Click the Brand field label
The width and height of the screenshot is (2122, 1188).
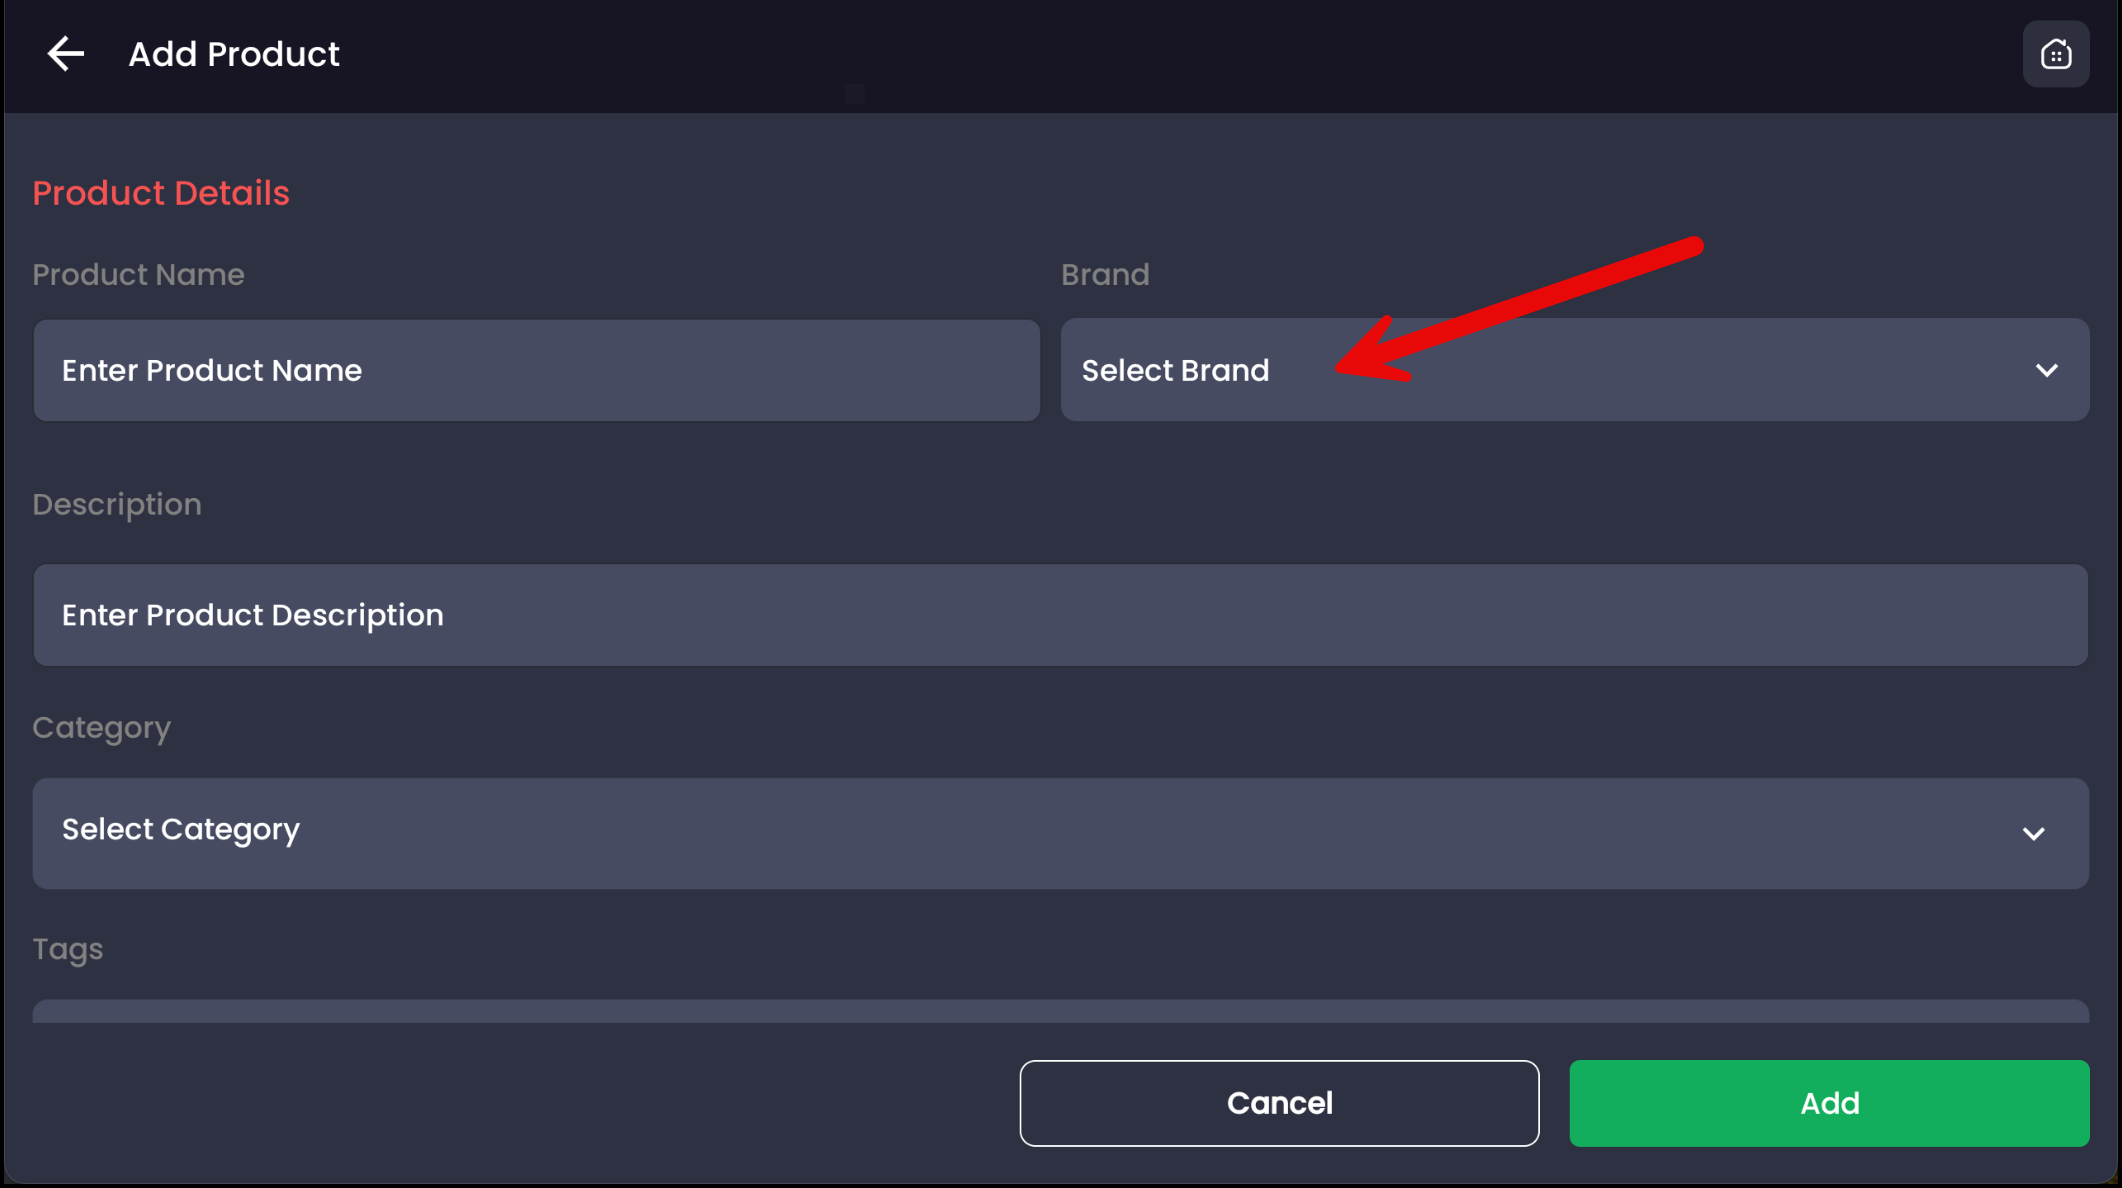1105,275
